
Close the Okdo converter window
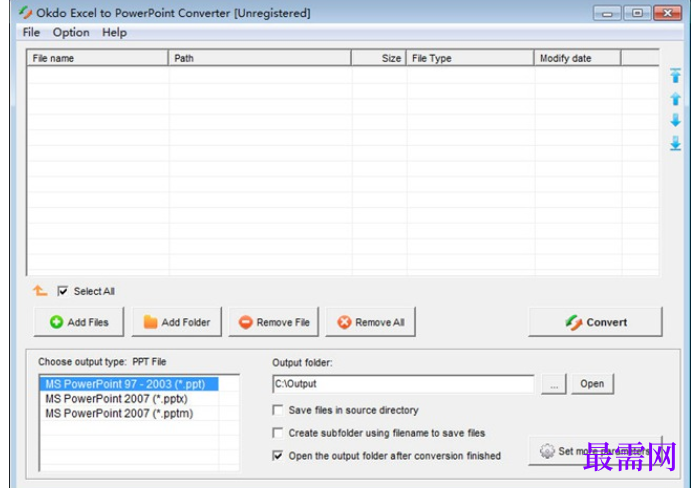click(668, 13)
